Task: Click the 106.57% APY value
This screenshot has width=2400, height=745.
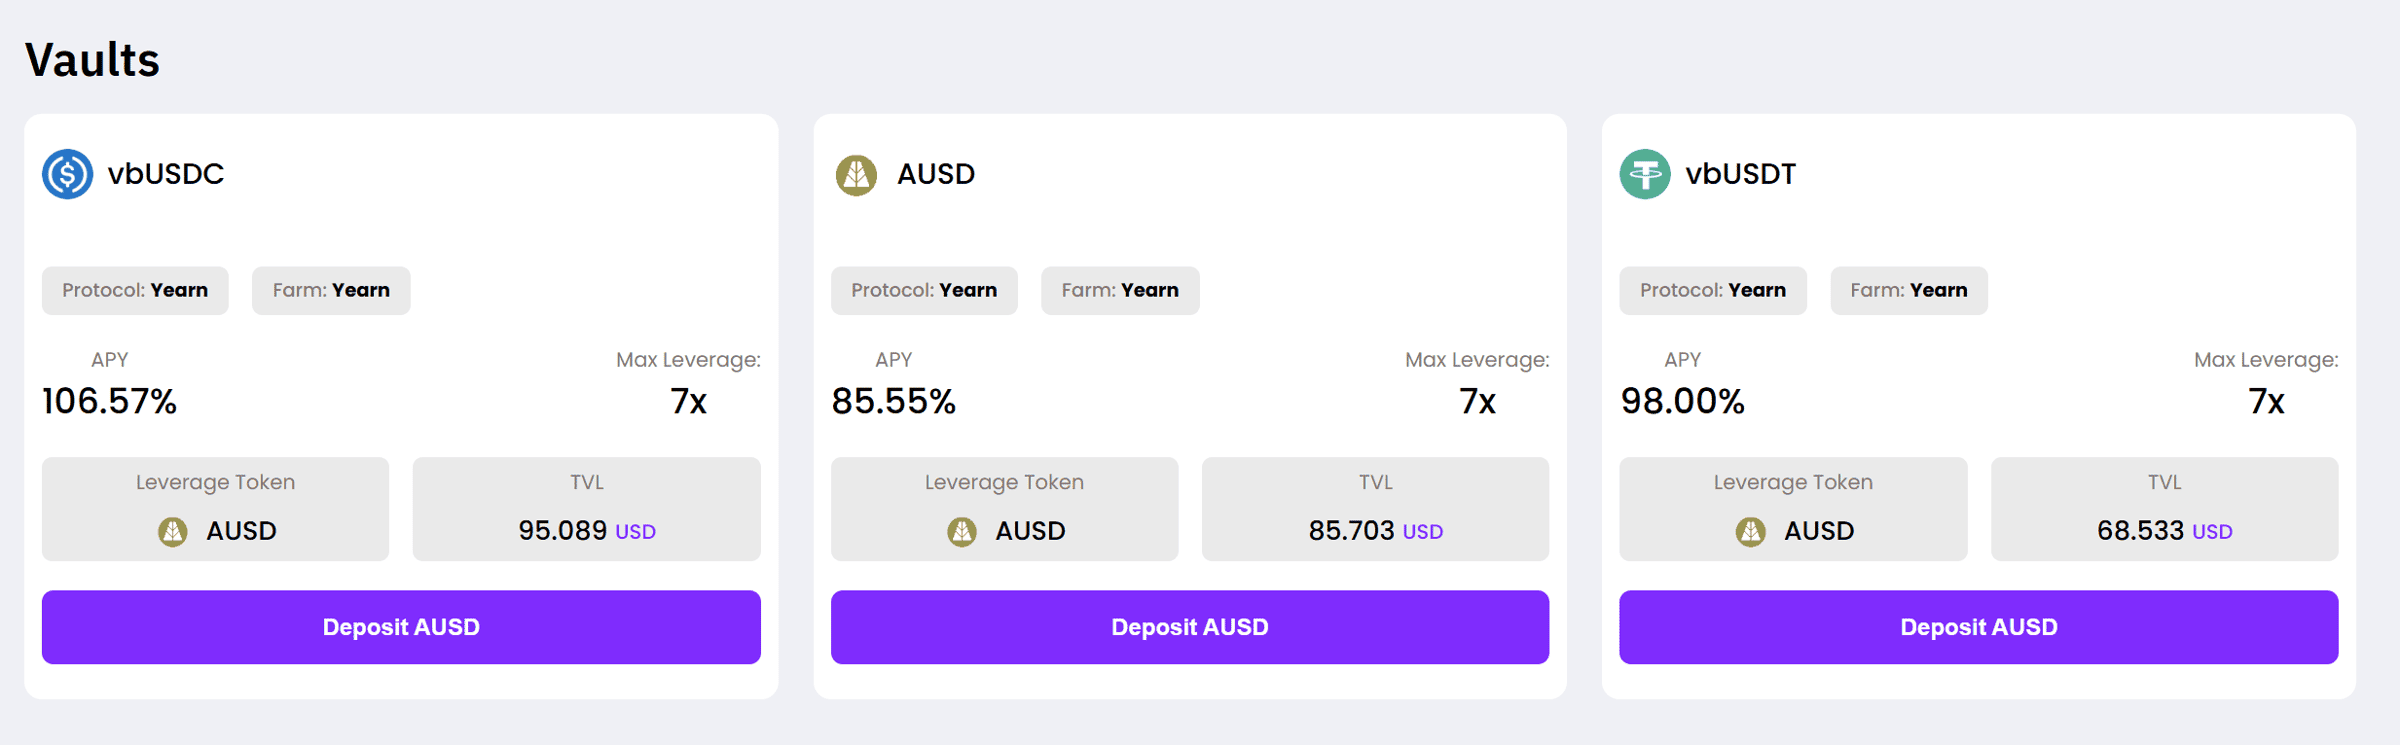Action: tap(110, 402)
